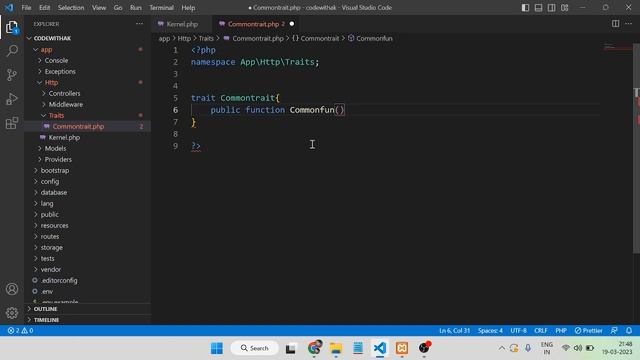This screenshot has width=640, height=360.
Task: Open the Selection menu
Action: 71,8
